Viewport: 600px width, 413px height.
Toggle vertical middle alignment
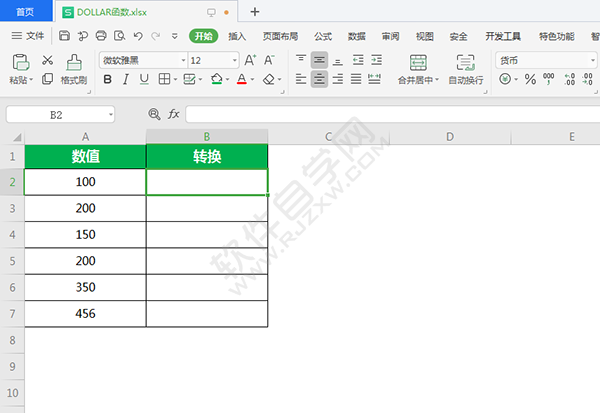click(x=319, y=60)
